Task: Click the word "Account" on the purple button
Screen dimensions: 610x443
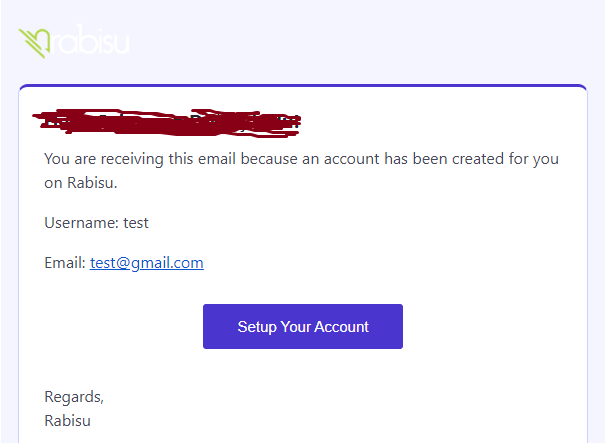Action: coord(340,327)
